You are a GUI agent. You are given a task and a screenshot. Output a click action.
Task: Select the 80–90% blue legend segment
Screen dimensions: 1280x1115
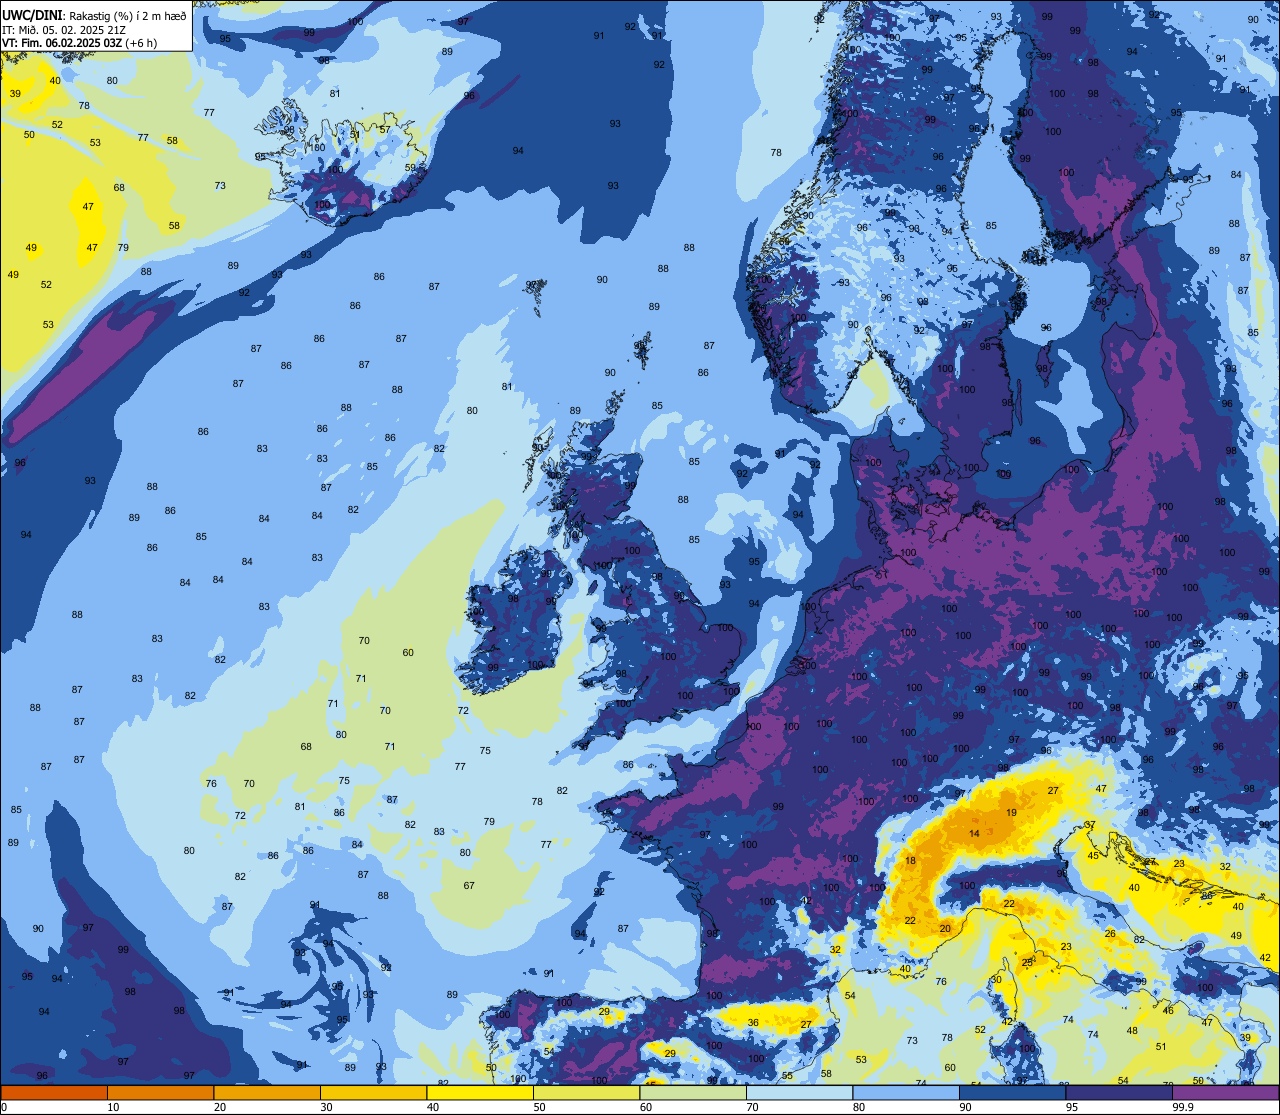pos(906,1092)
